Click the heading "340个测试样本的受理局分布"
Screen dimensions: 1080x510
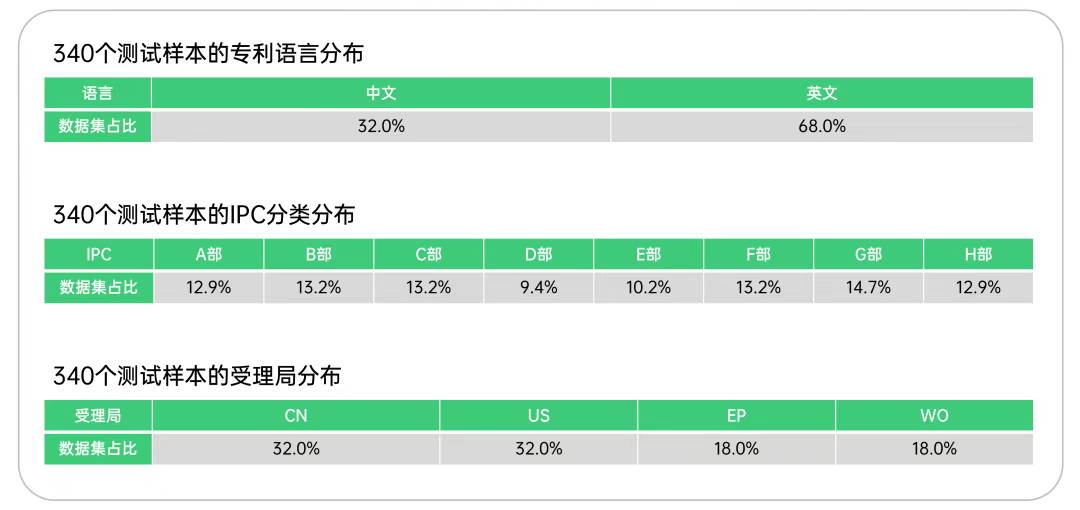pyautogui.click(x=197, y=376)
